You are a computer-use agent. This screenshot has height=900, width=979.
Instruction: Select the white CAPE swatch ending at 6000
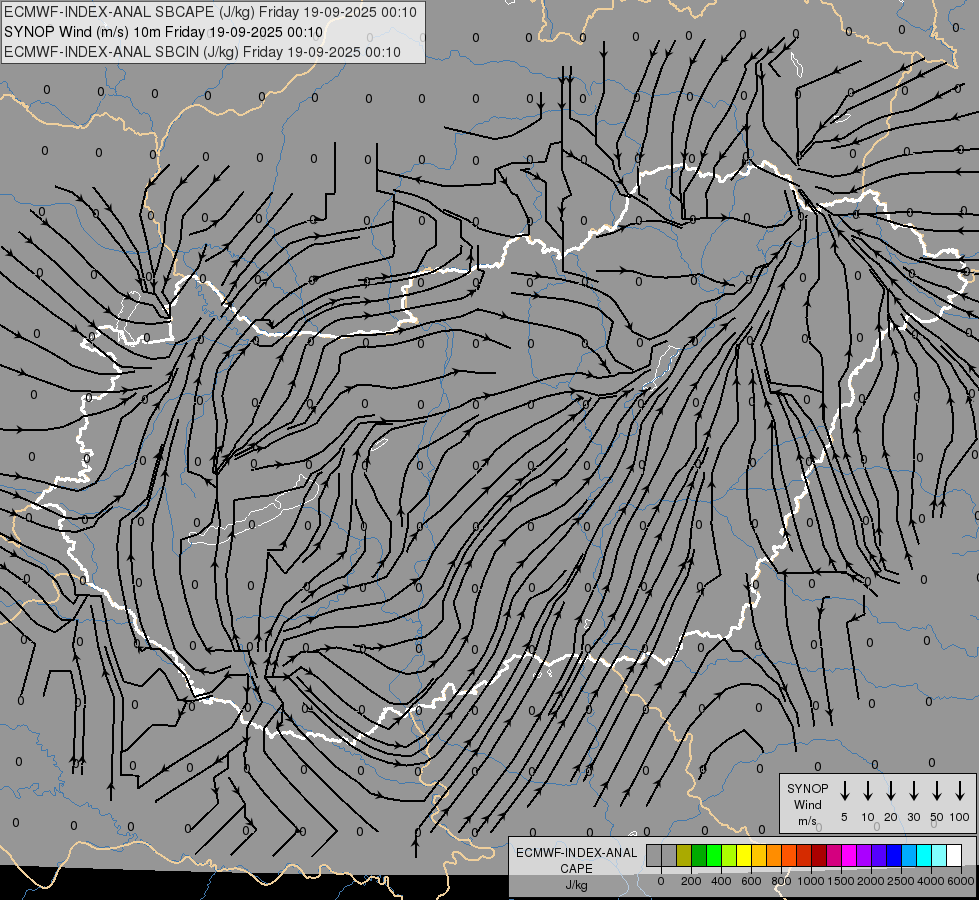pyautogui.click(x=953, y=855)
